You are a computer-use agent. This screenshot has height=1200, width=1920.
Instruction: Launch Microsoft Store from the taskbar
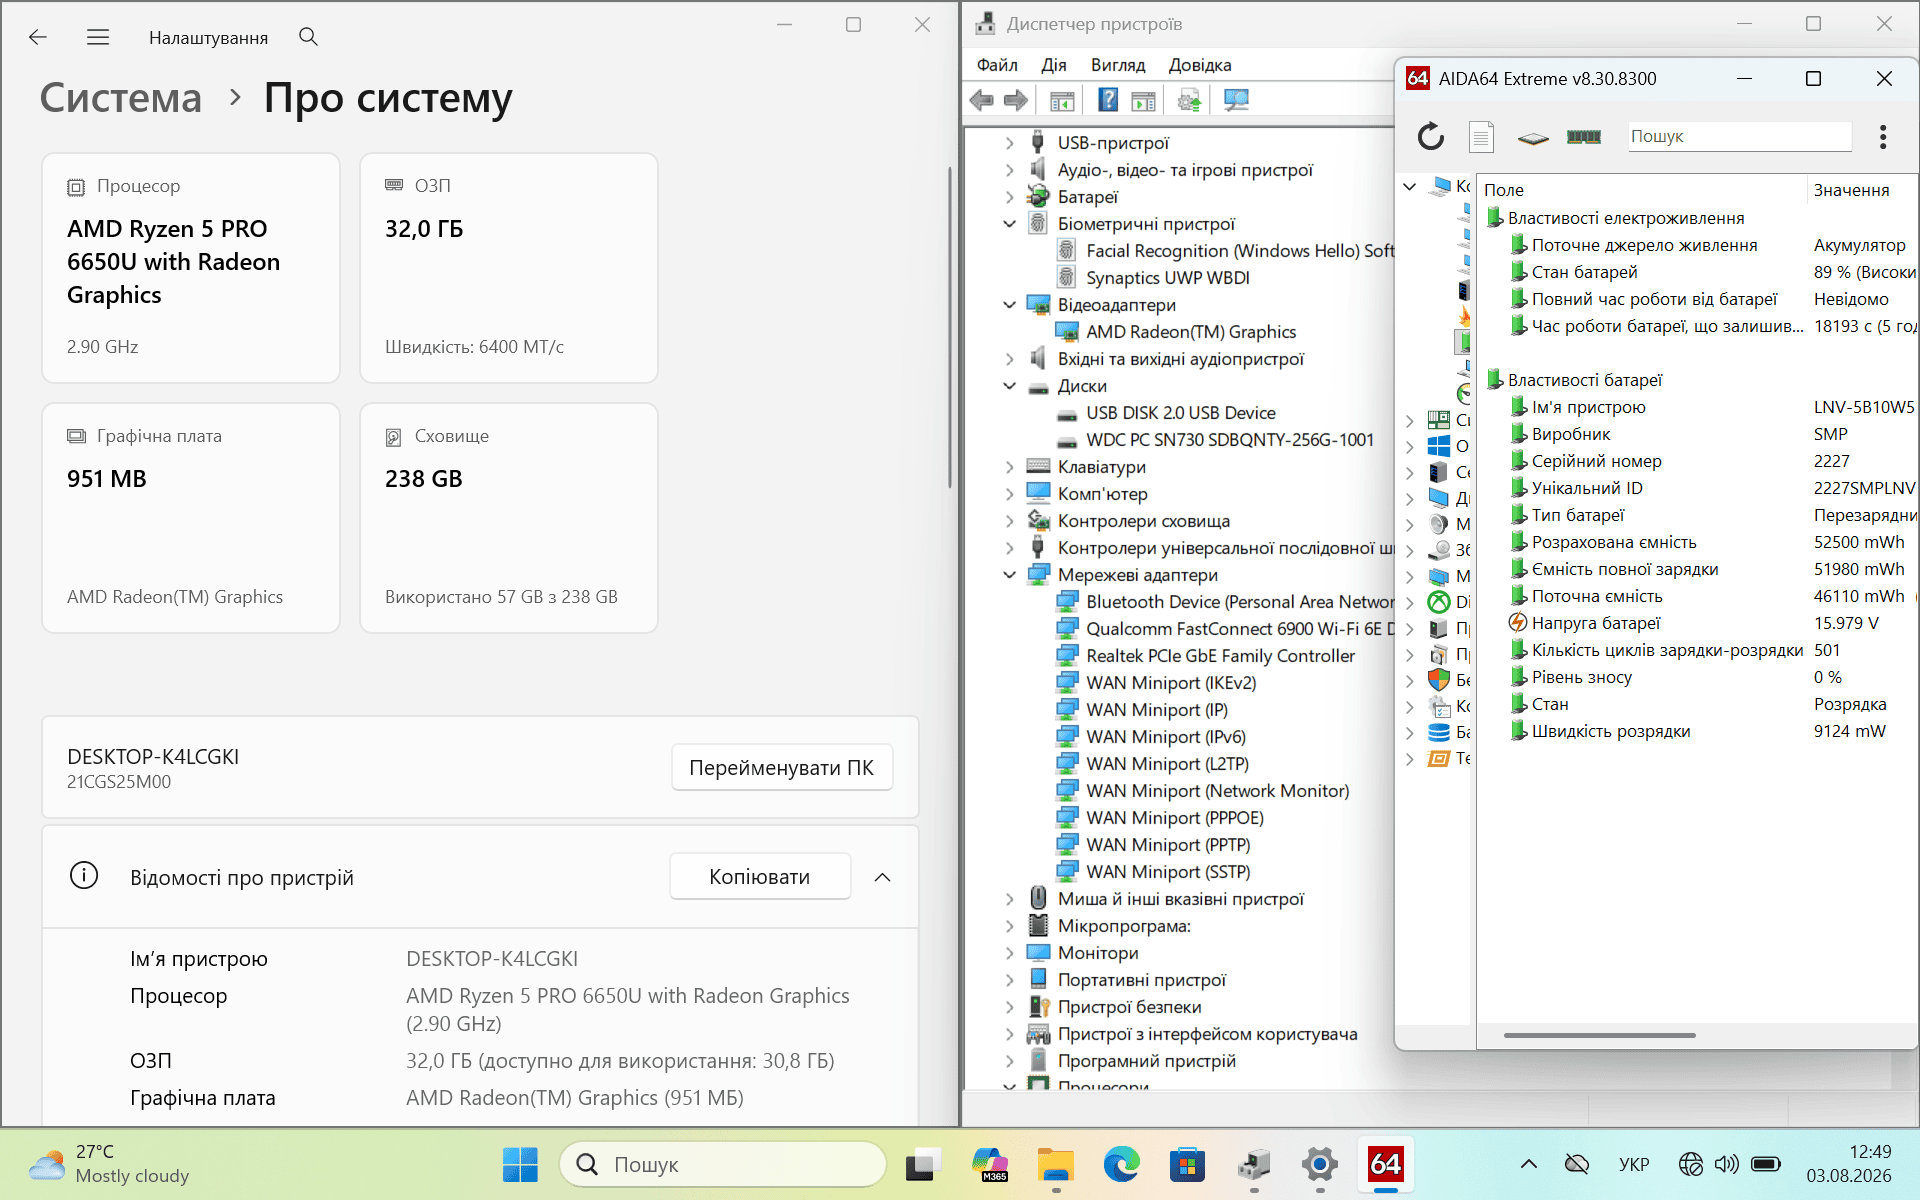[1187, 1164]
